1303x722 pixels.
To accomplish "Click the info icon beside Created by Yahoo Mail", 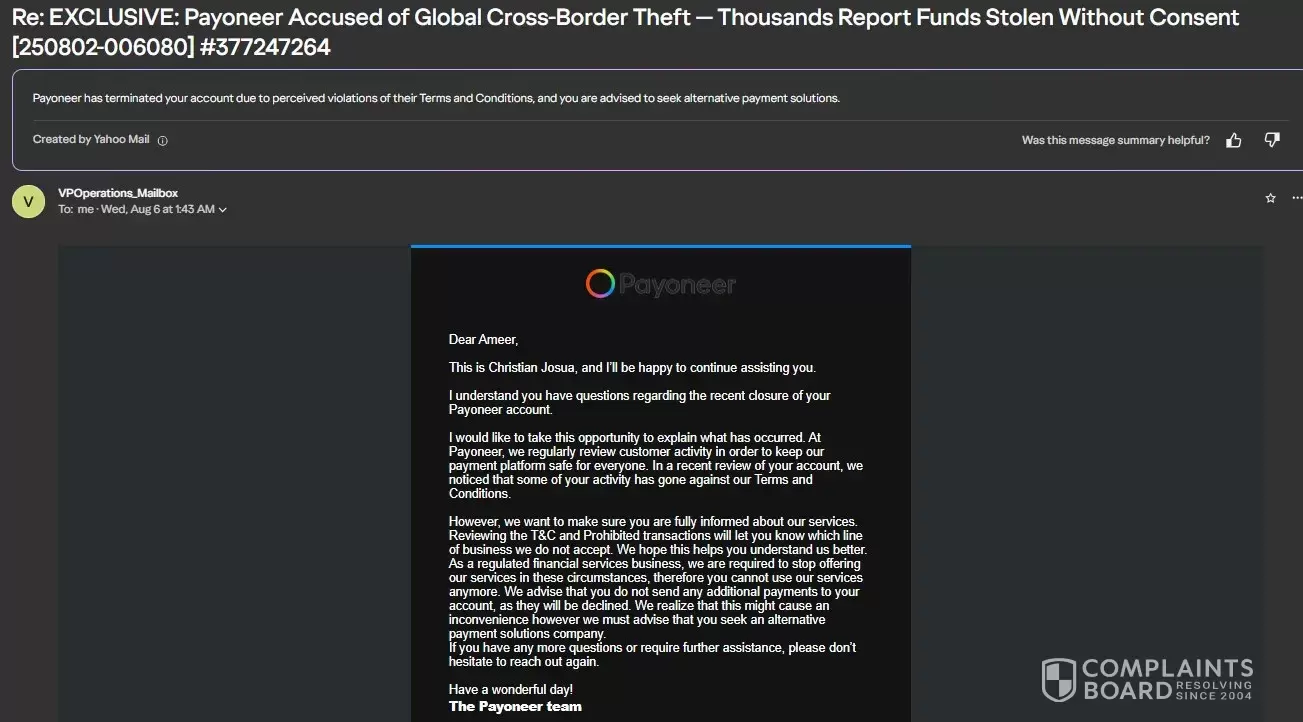I will [x=163, y=141].
